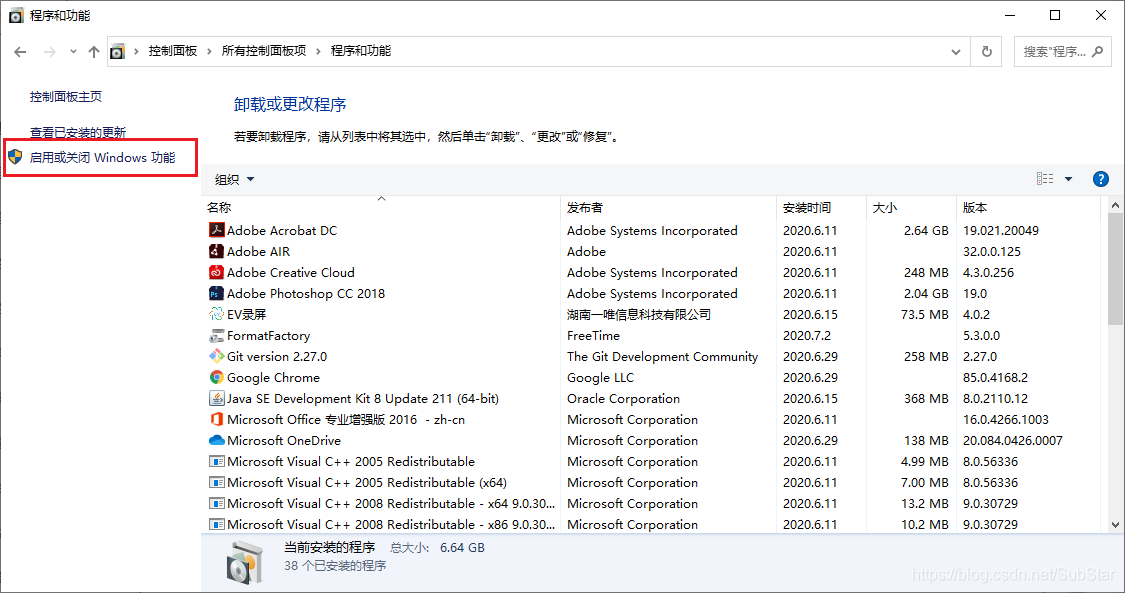
Task: Click the publisher The Git Development Community
Action: (x=662, y=356)
